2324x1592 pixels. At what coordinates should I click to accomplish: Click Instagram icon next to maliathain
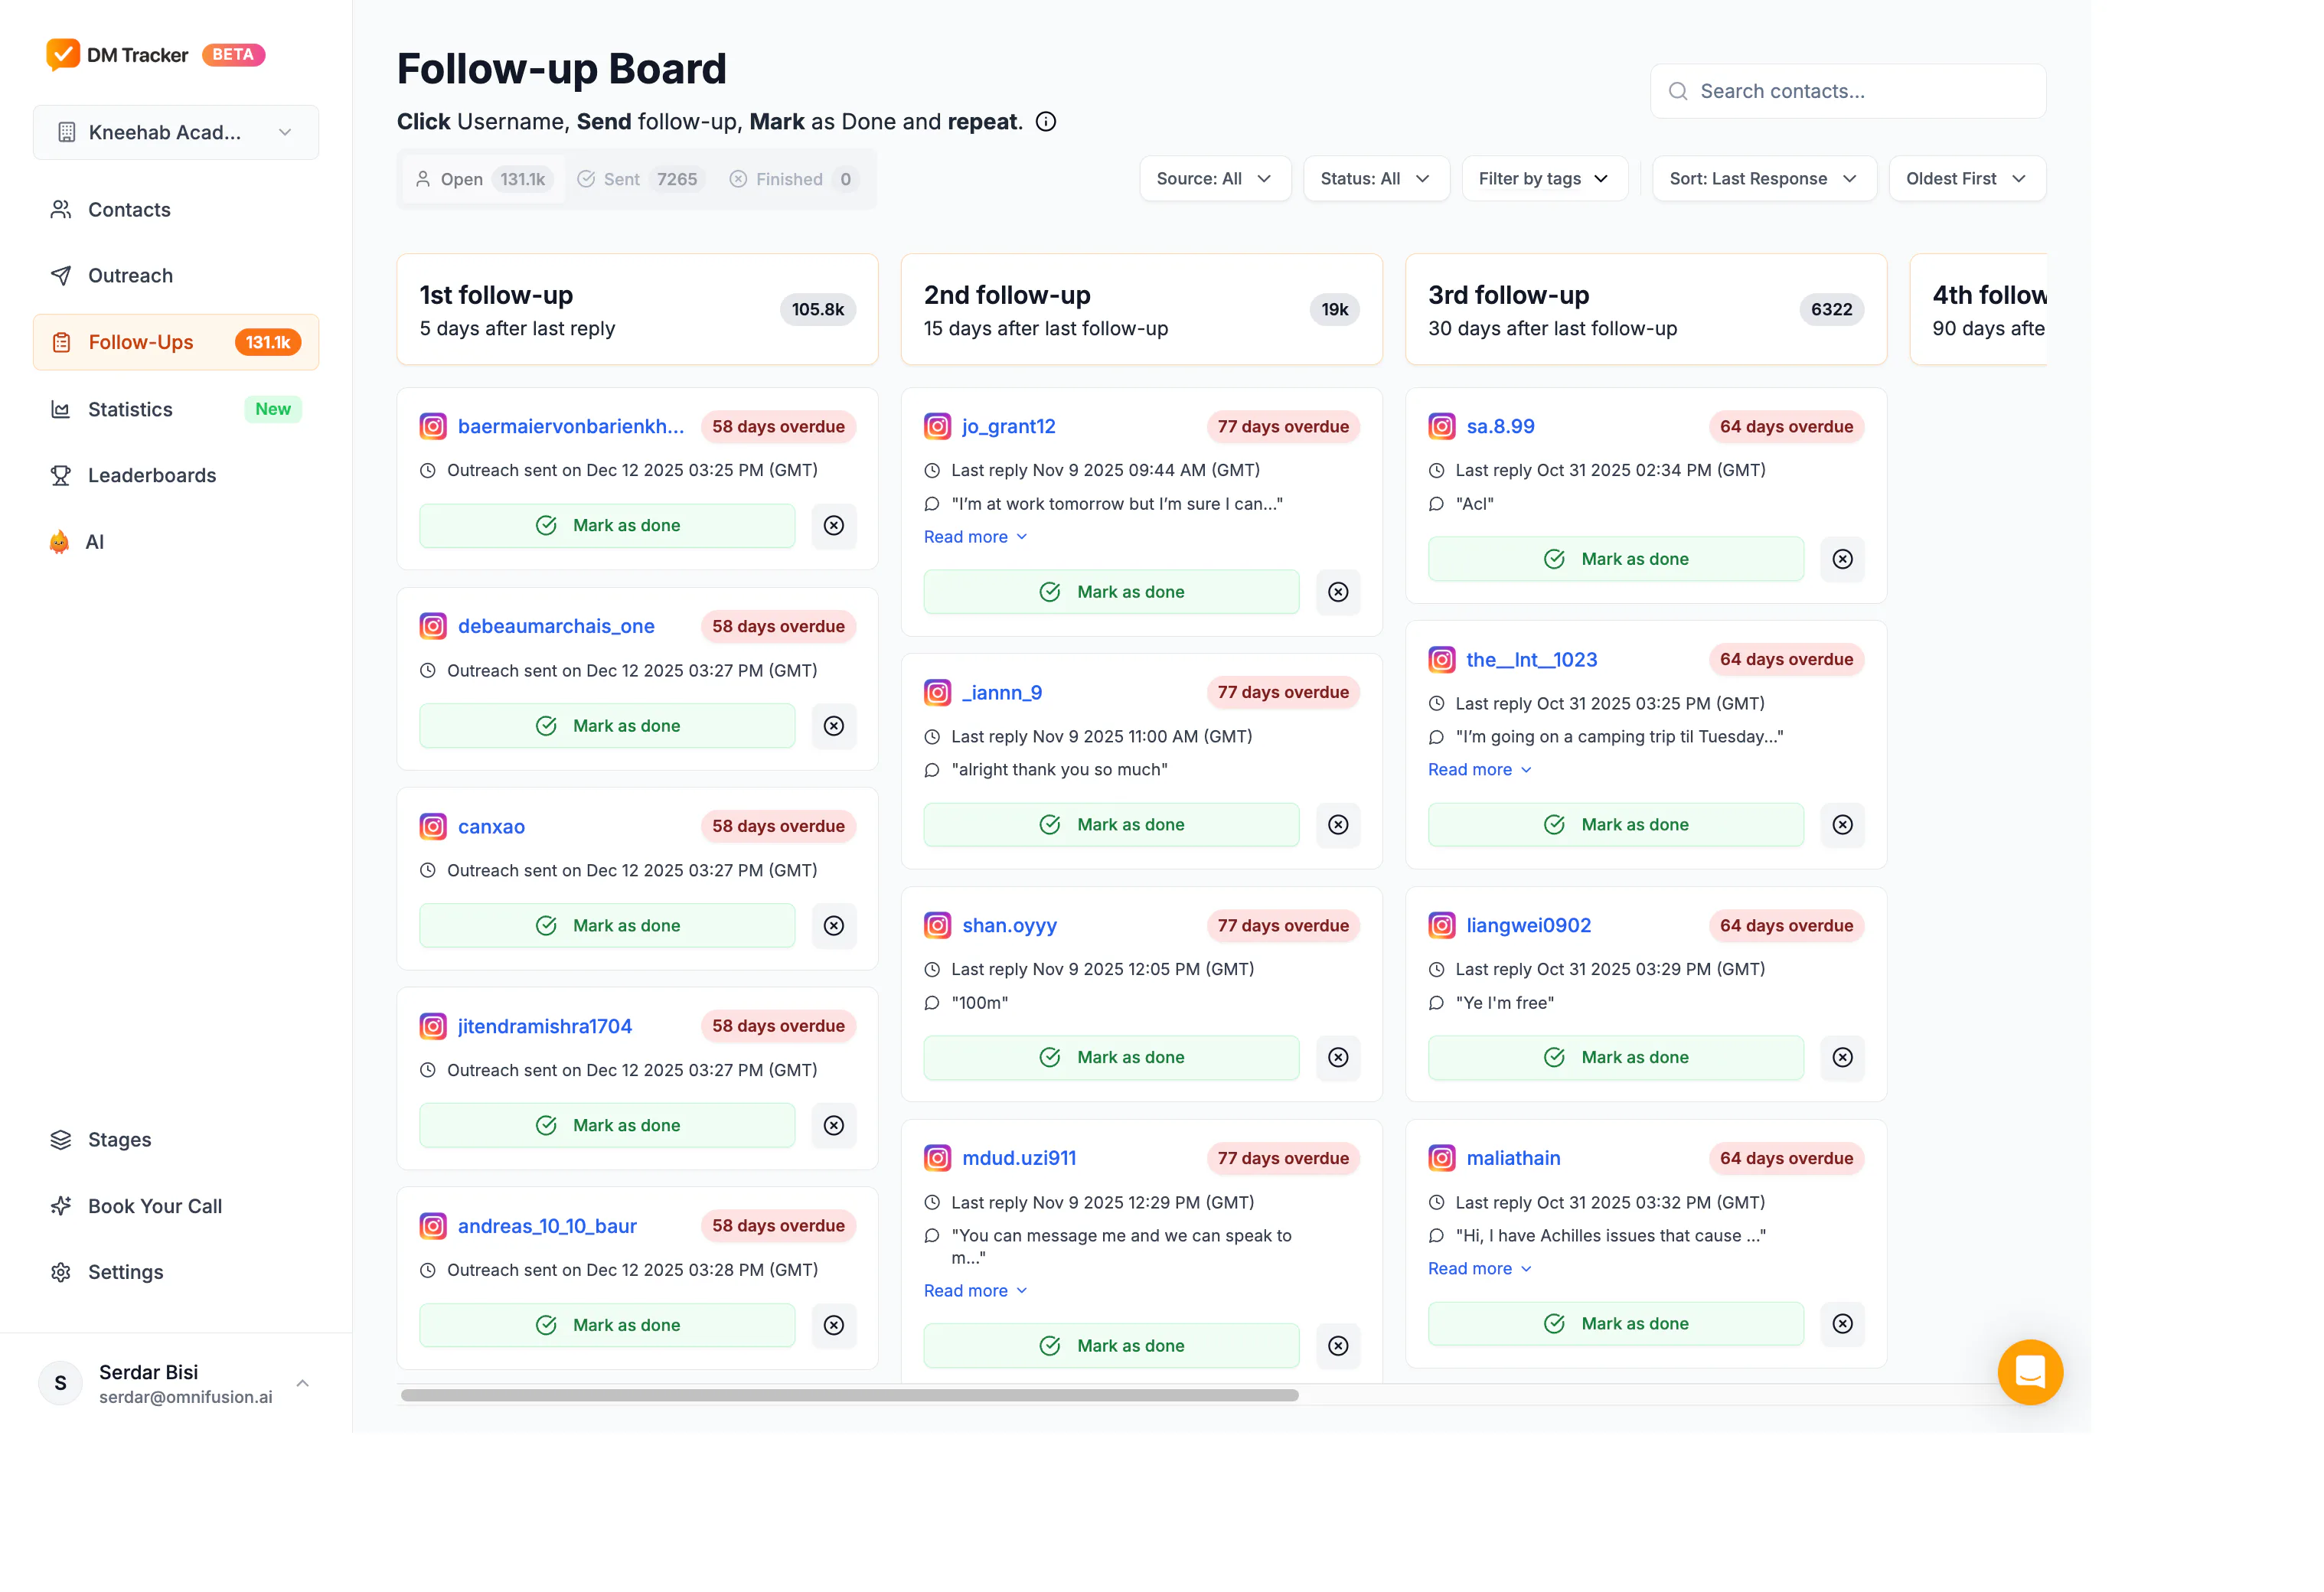[x=1442, y=1159]
